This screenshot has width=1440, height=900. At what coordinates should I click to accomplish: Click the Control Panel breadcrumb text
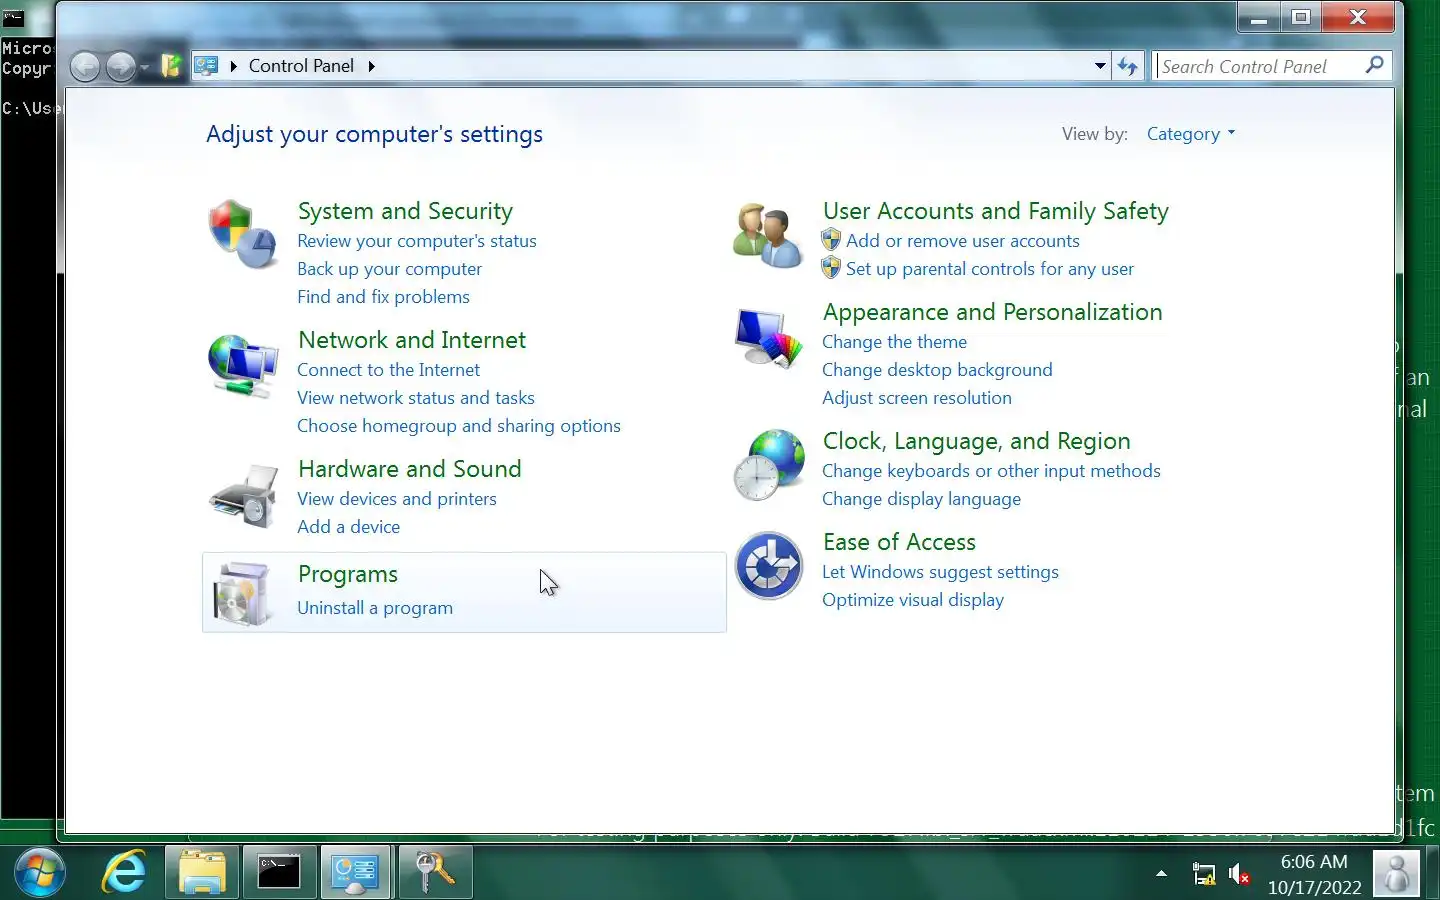(x=301, y=66)
